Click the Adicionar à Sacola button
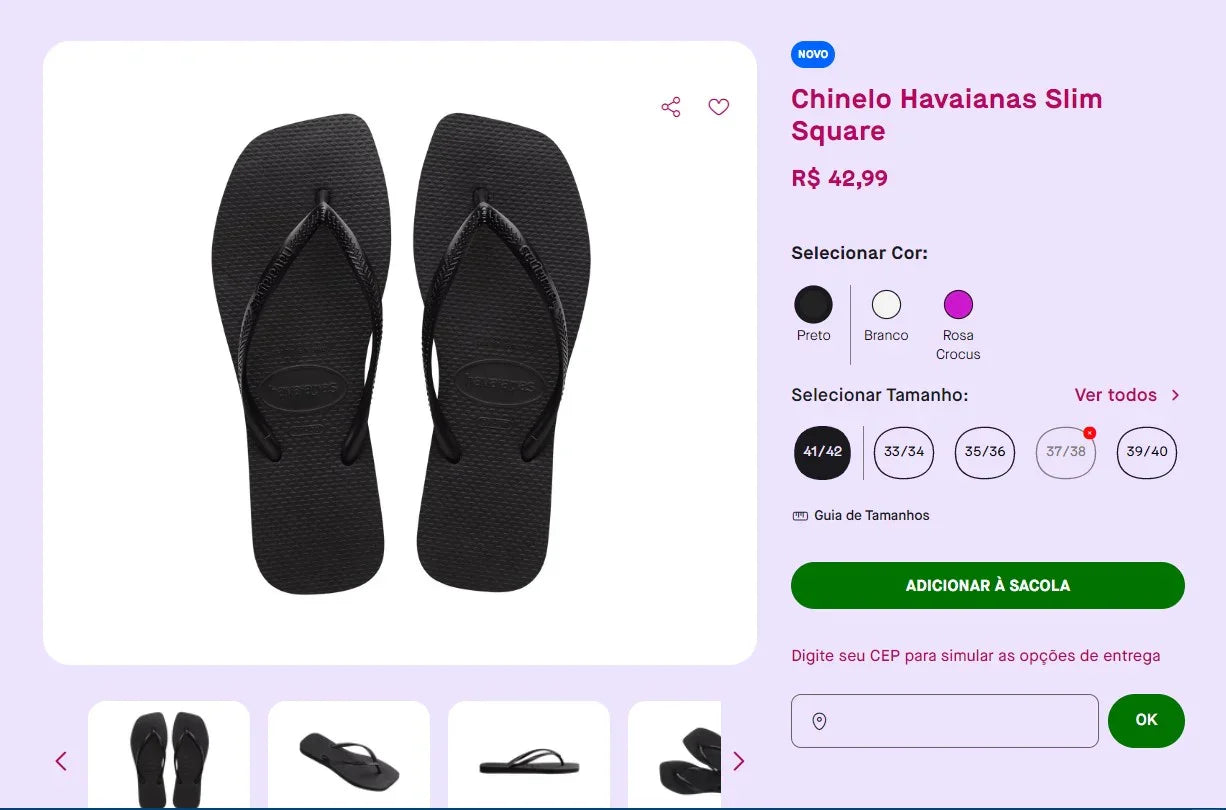 (x=987, y=585)
